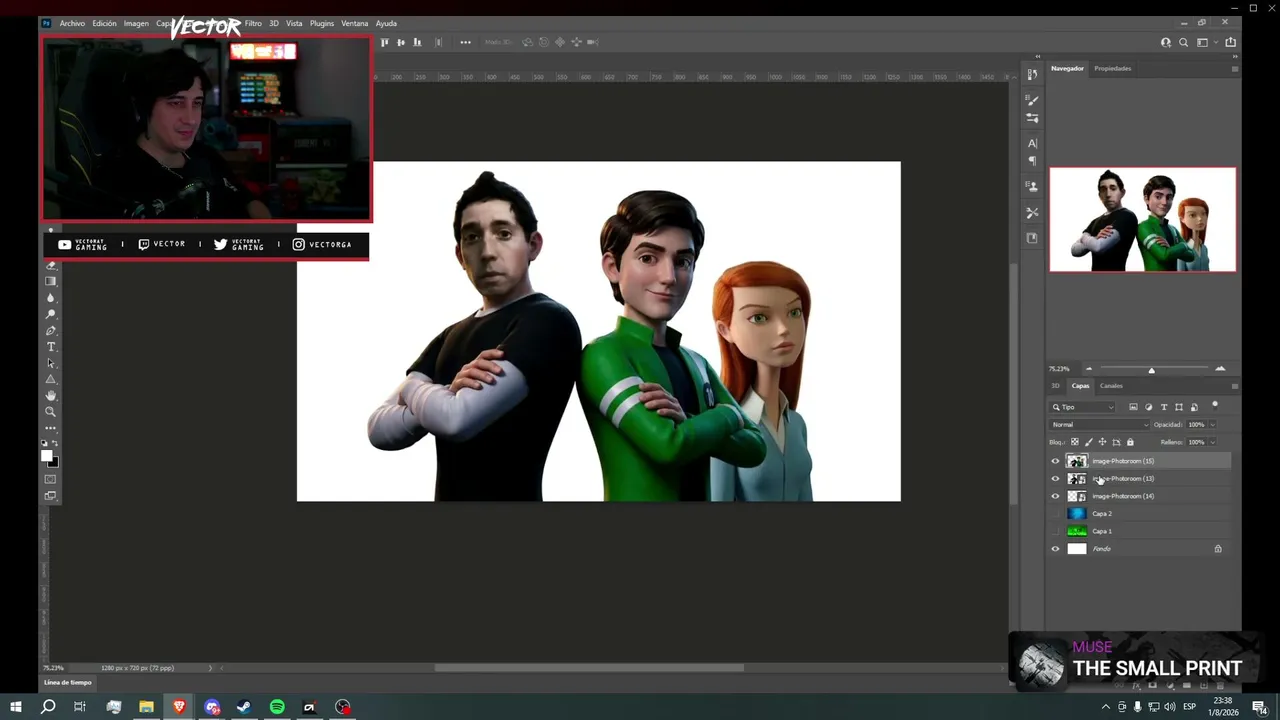Show the Capa 2 layer
The height and width of the screenshot is (720, 1280).
1055,514
